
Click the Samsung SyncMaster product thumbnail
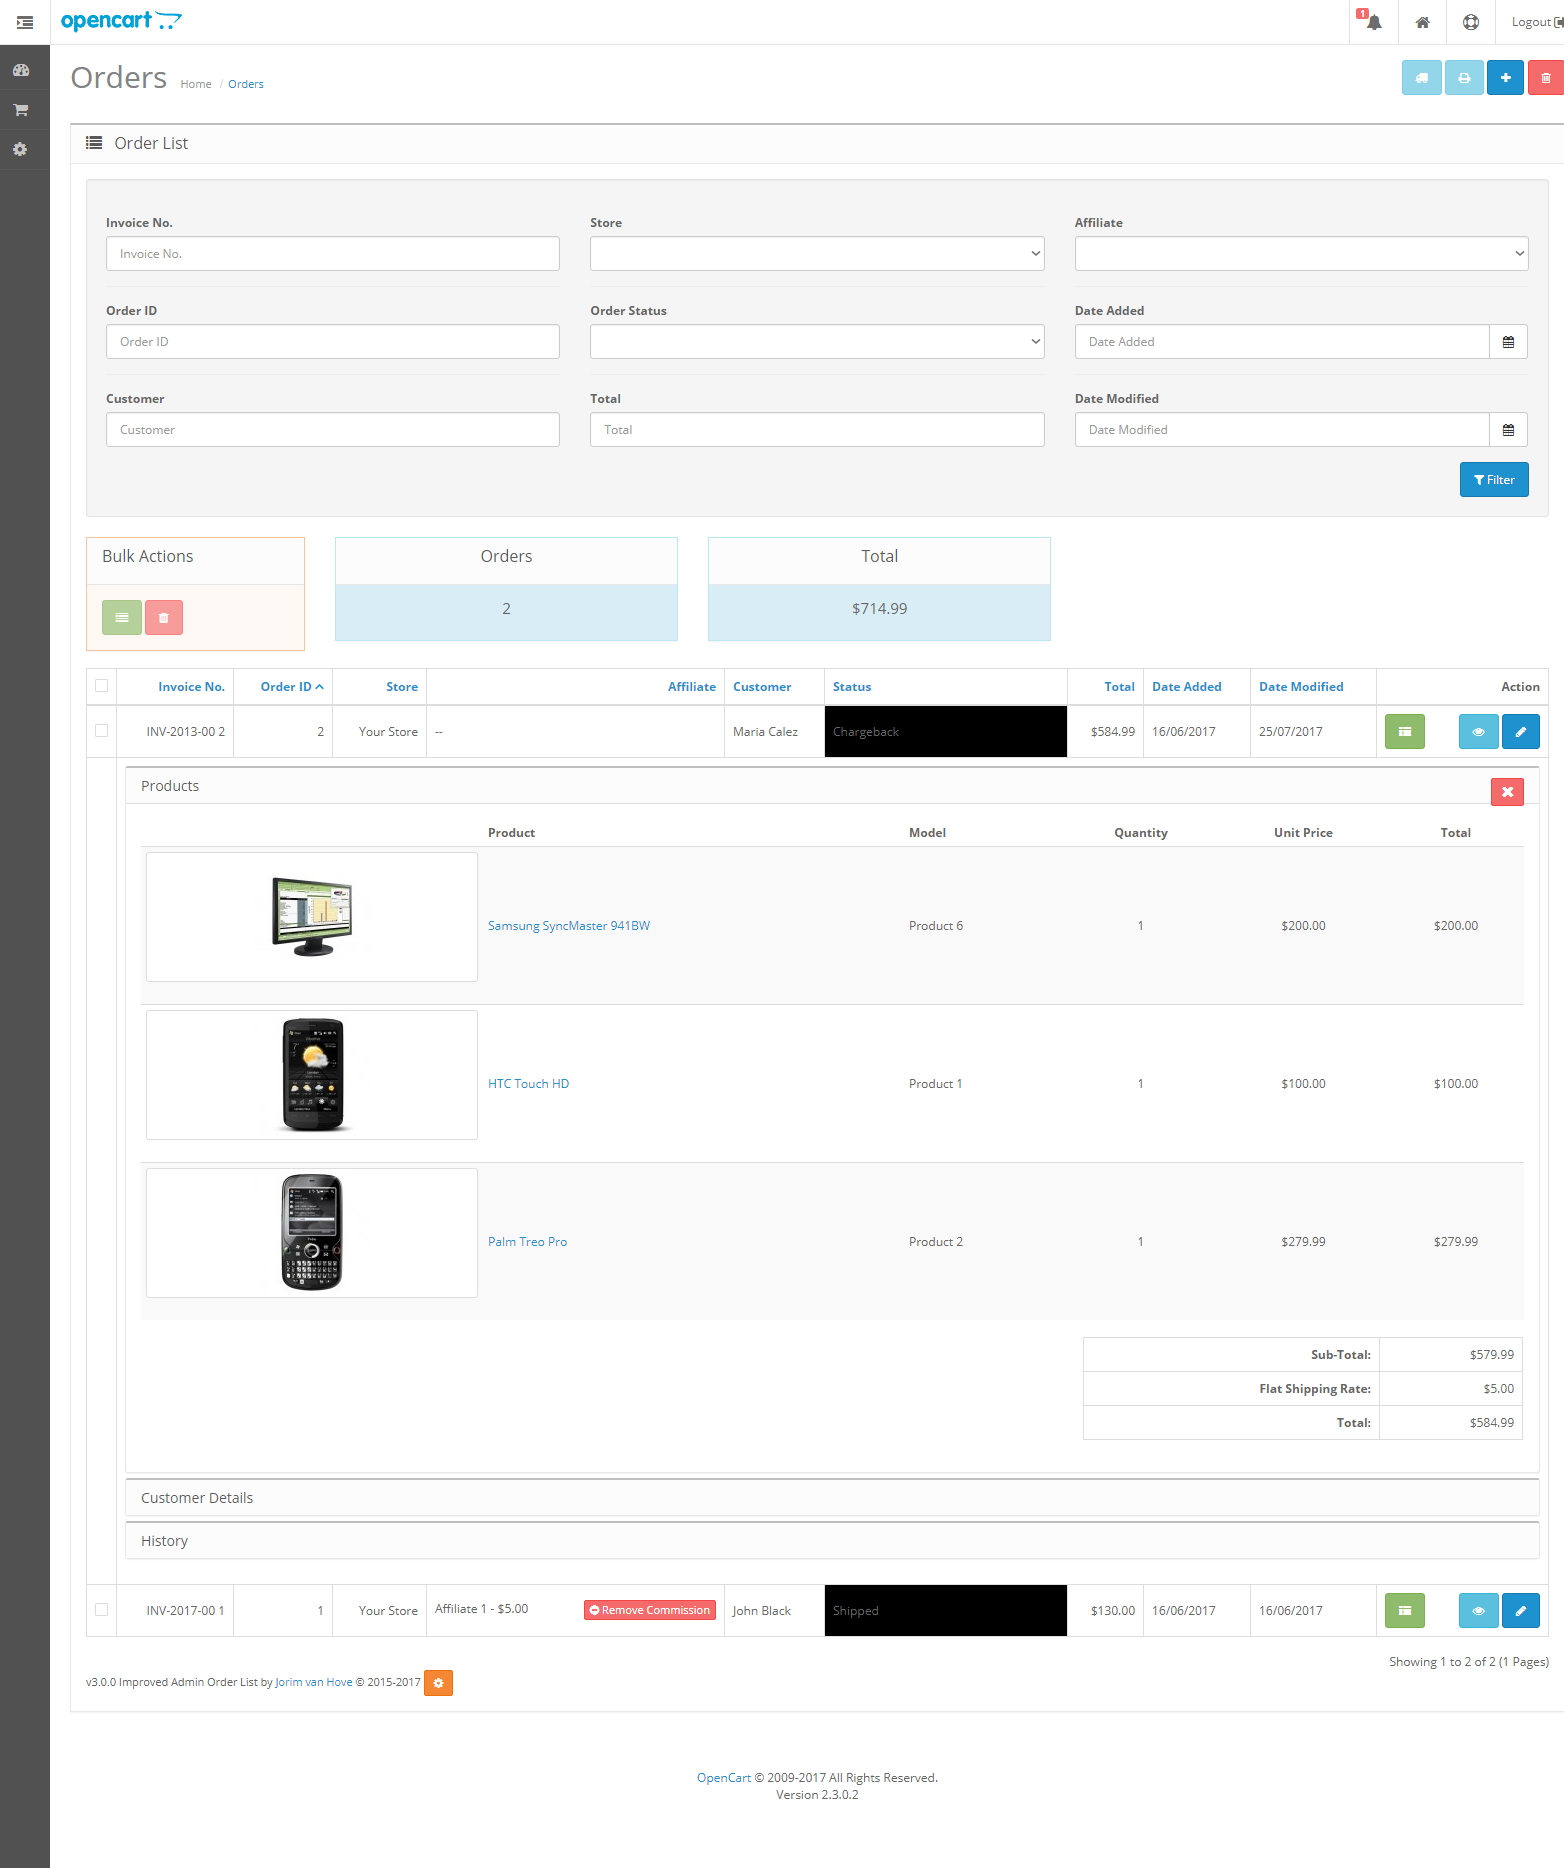click(312, 917)
